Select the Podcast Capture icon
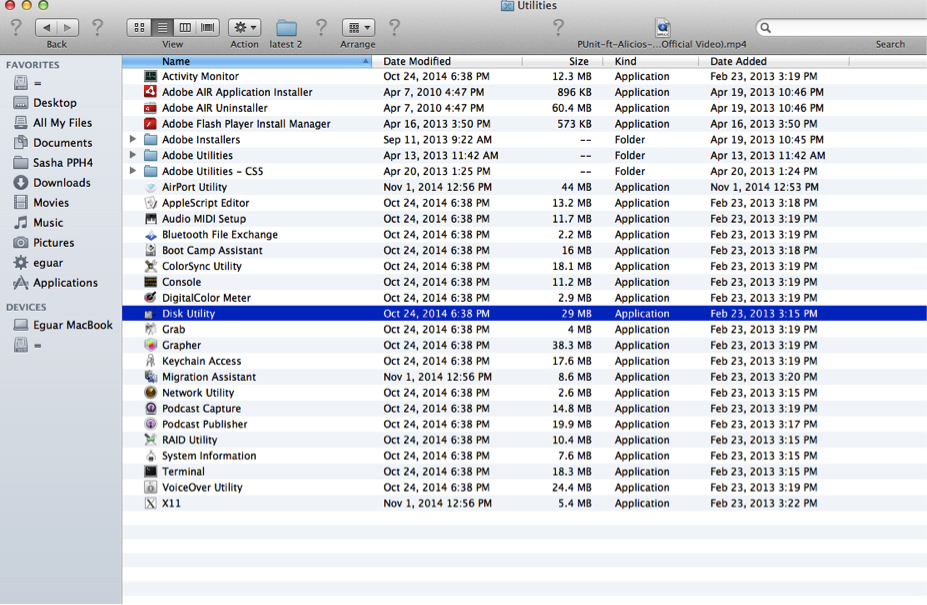This screenshot has width=927, height=605. point(151,408)
